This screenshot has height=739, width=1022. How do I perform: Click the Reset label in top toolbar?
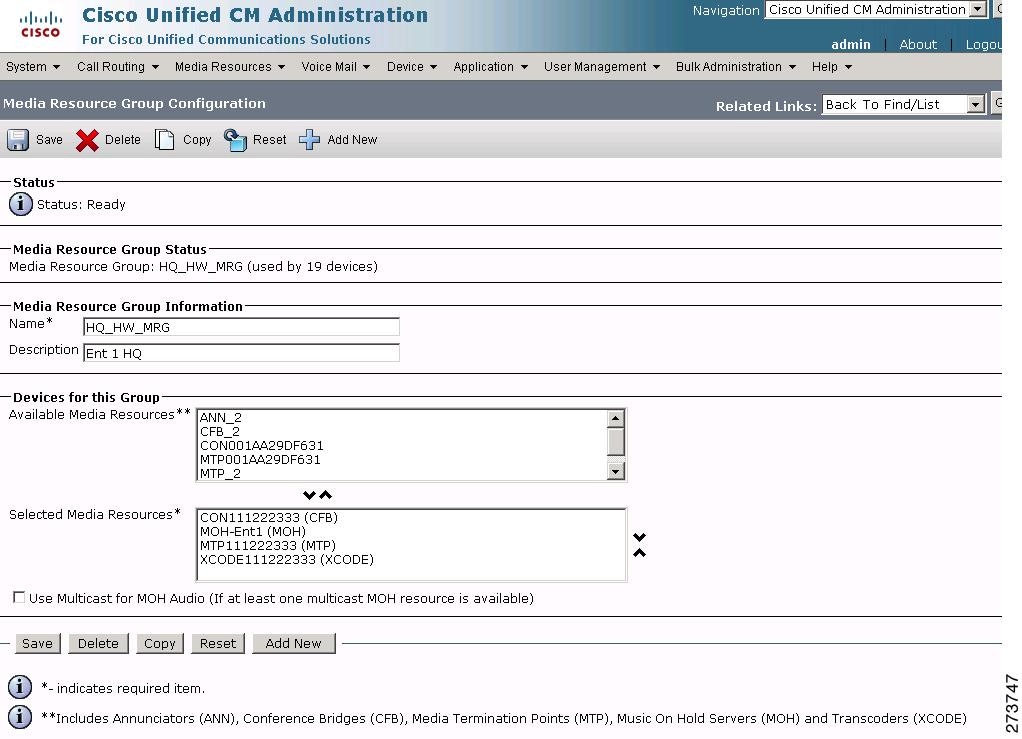coord(269,139)
